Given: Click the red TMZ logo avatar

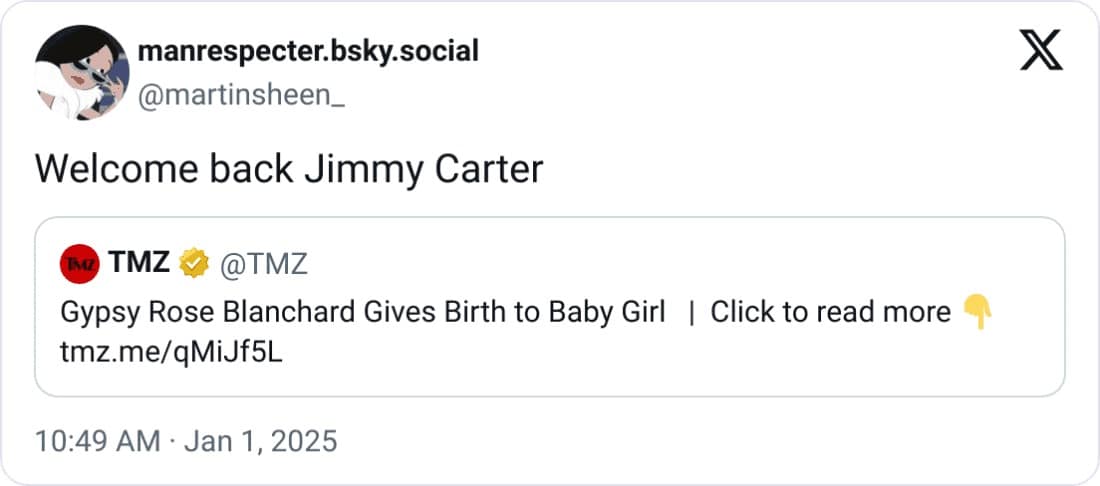Looking at the screenshot, I should point(80,264).
